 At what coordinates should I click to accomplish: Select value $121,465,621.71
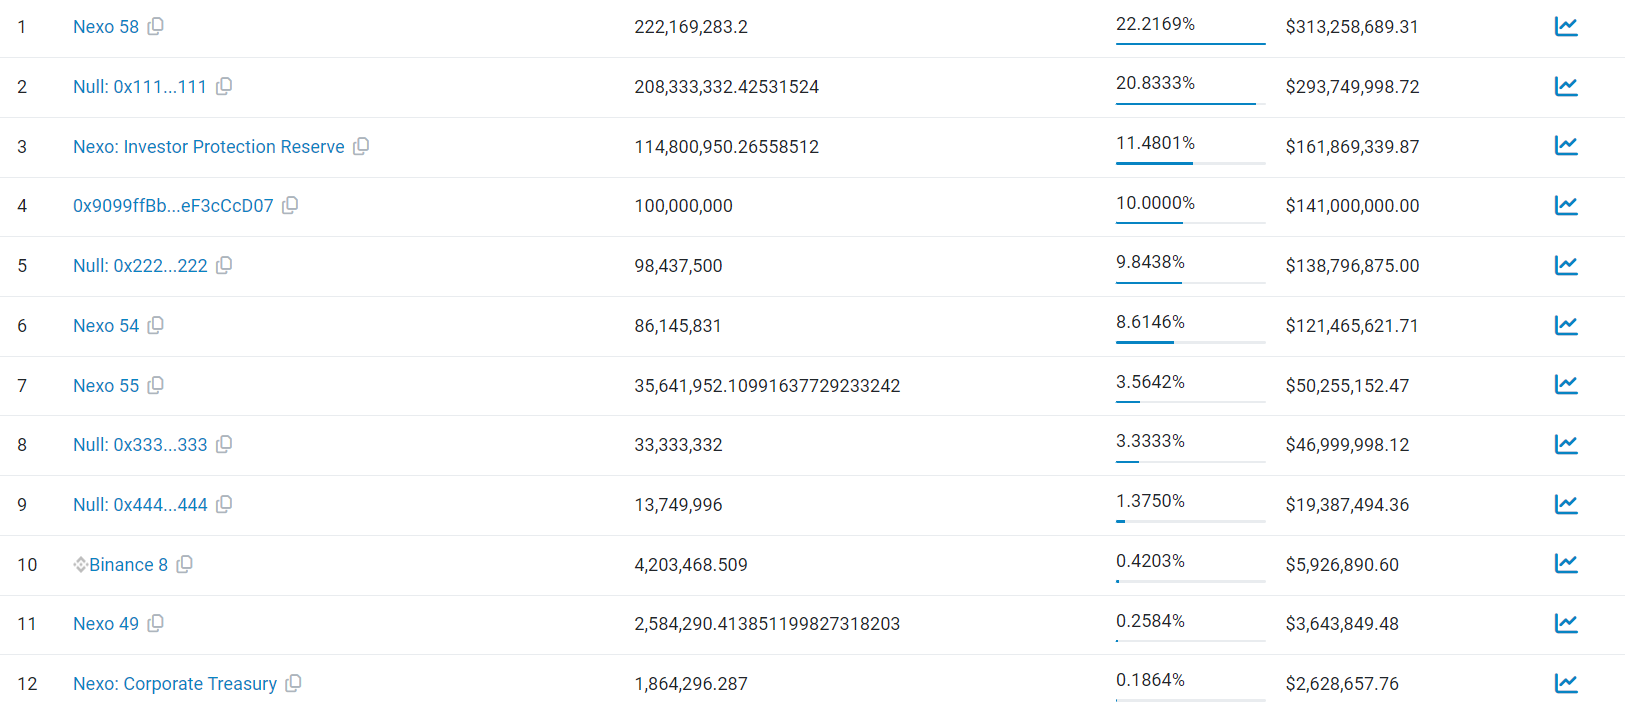click(1352, 326)
